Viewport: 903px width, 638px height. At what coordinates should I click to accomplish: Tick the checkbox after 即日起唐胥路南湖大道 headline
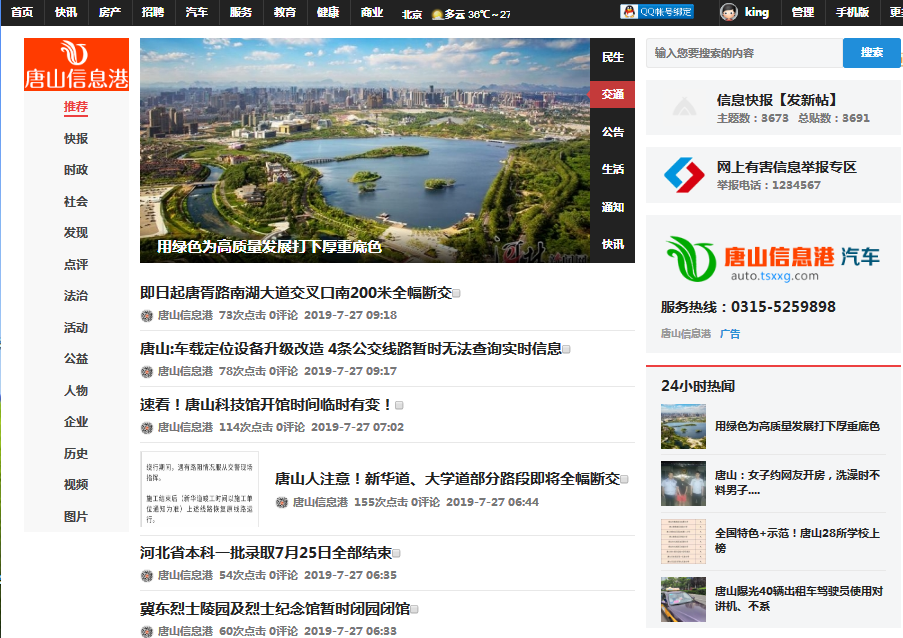[x=457, y=293]
